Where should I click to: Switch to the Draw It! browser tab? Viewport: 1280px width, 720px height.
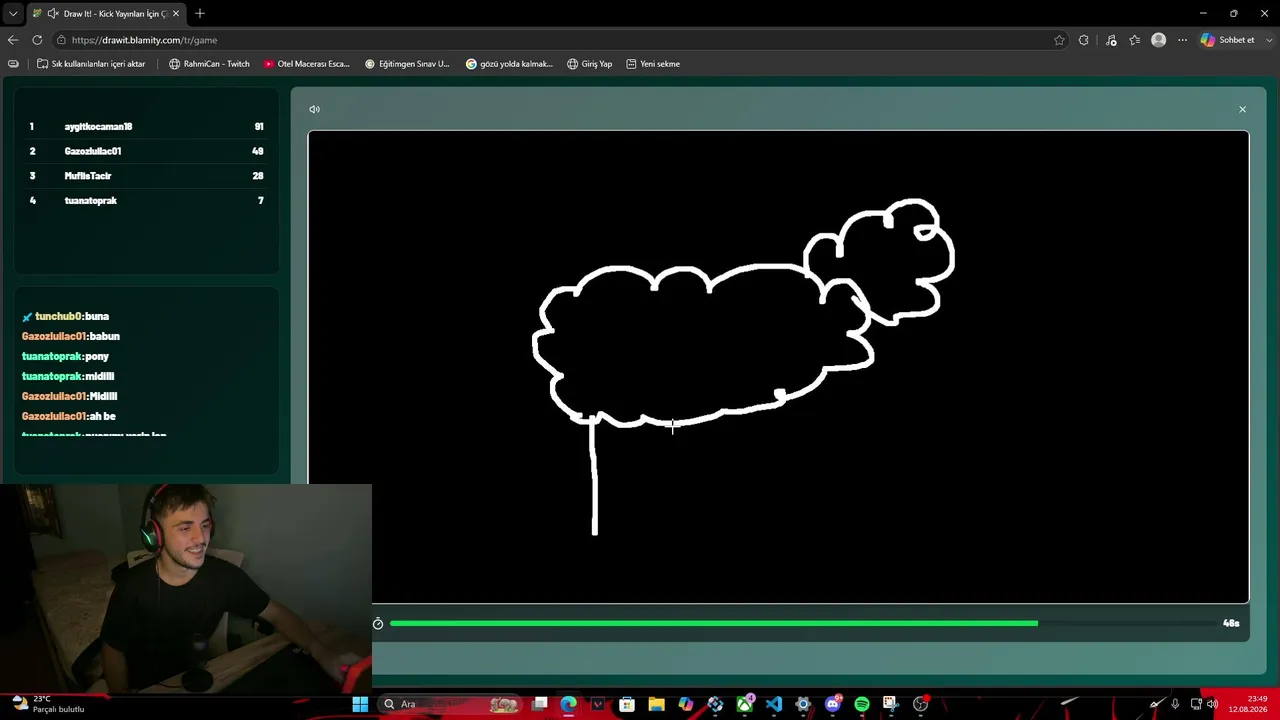click(104, 14)
